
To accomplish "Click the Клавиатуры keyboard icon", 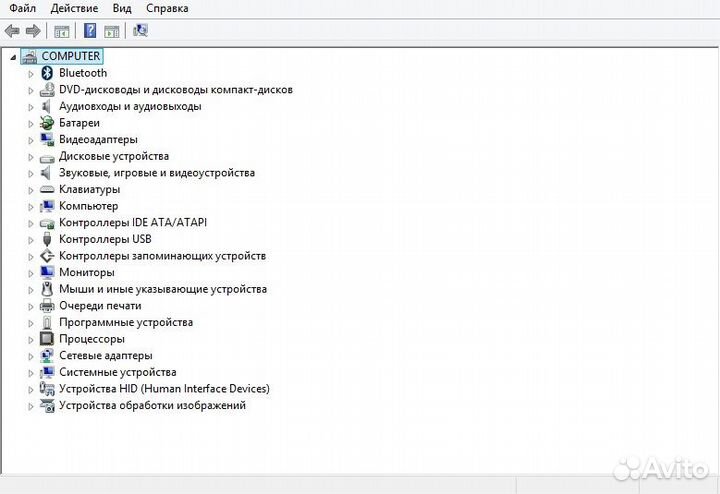I will (x=47, y=189).
